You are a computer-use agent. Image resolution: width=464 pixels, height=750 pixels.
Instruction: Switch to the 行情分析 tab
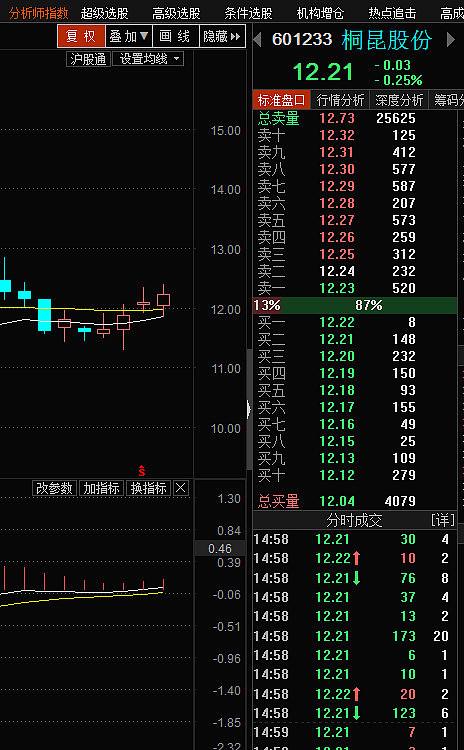click(341, 100)
